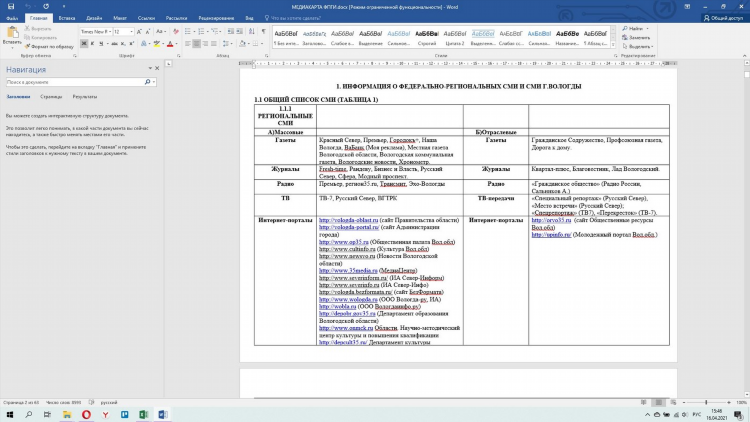This screenshot has height=422, width=750.
Task: Toggle underline formatting (Ч)
Action: (101, 44)
